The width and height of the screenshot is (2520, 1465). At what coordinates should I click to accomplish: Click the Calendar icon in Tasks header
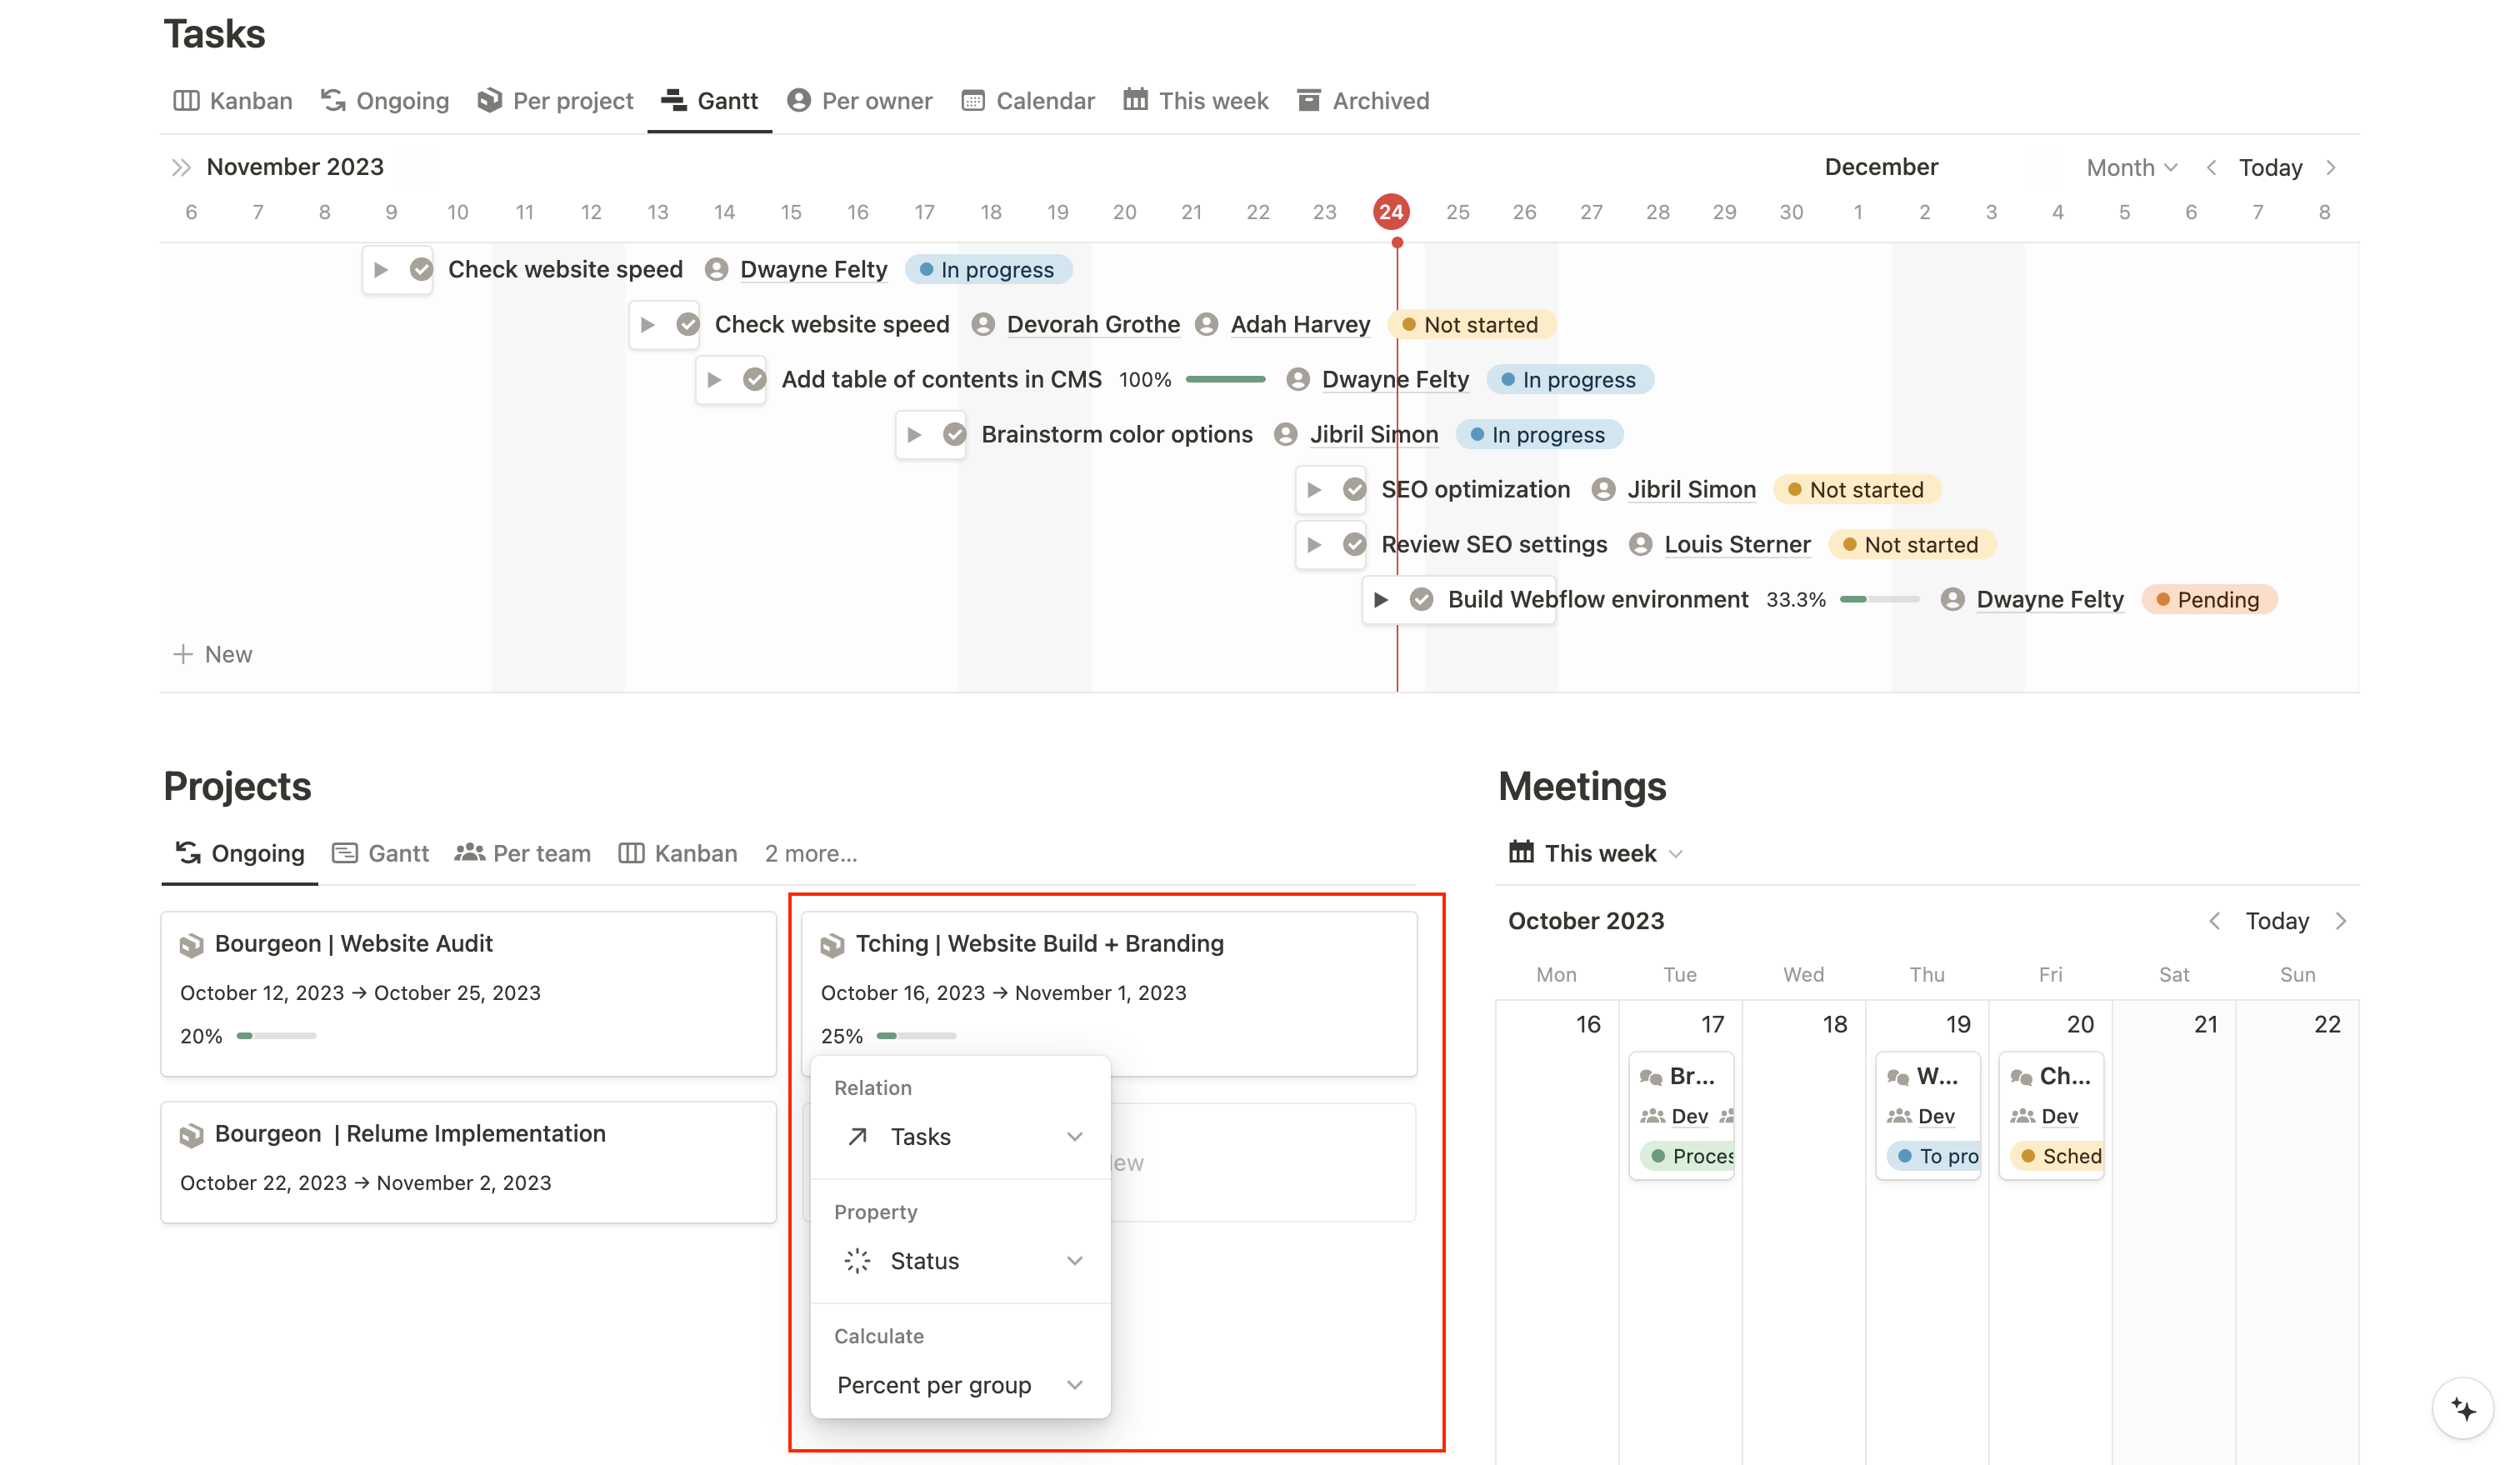pyautogui.click(x=972, y=99)
